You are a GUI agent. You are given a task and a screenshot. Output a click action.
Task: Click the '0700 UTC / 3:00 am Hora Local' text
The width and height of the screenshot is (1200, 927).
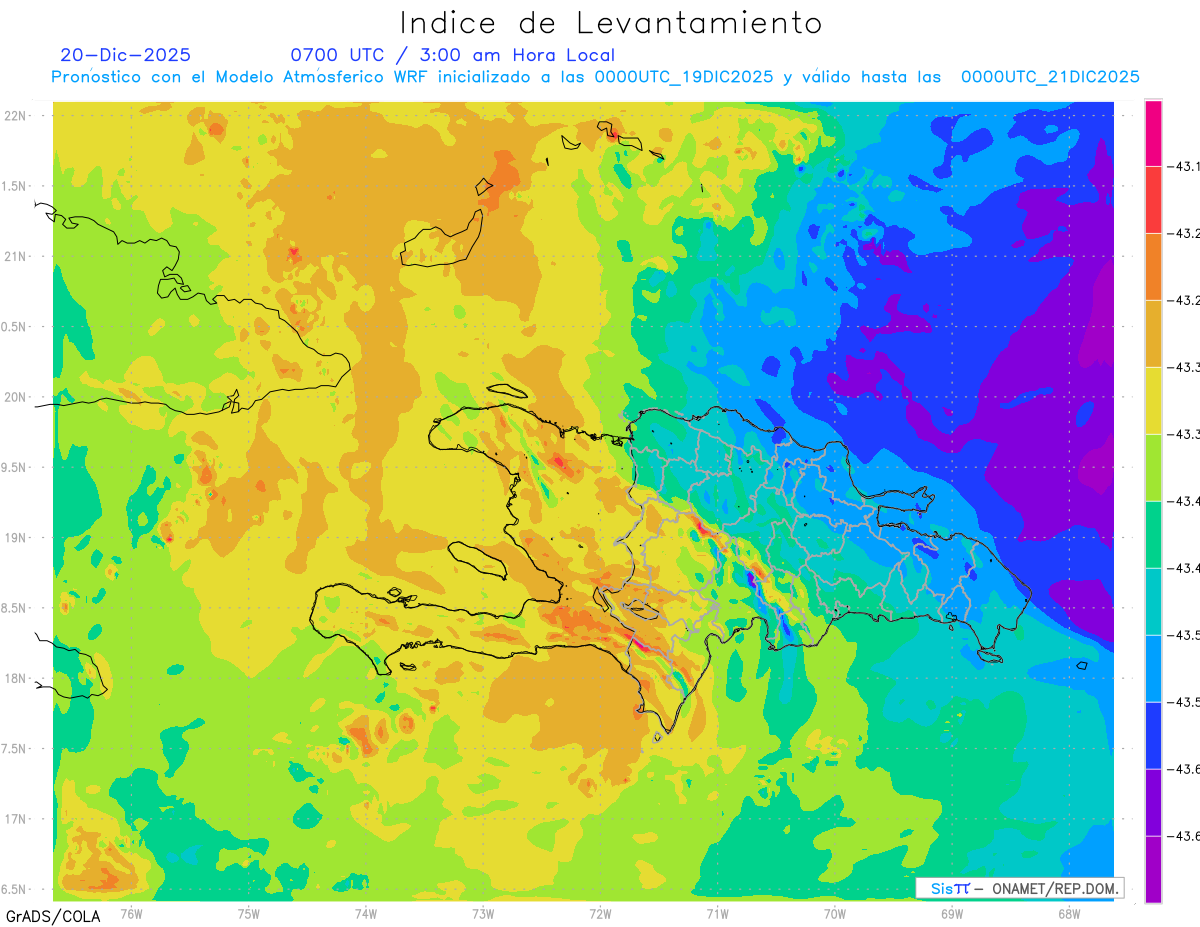452,55
